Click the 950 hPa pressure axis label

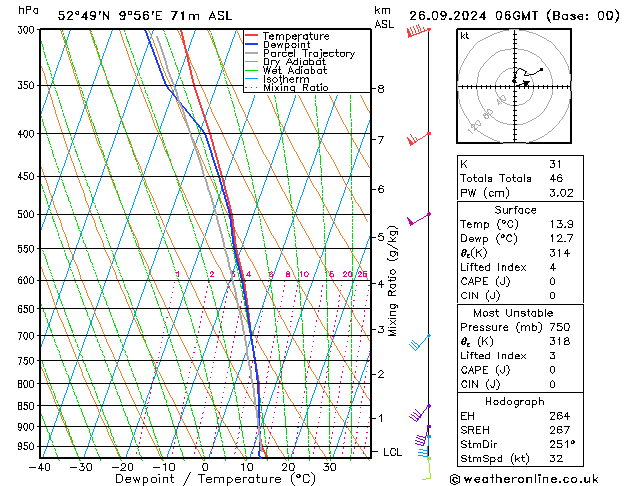28,446
